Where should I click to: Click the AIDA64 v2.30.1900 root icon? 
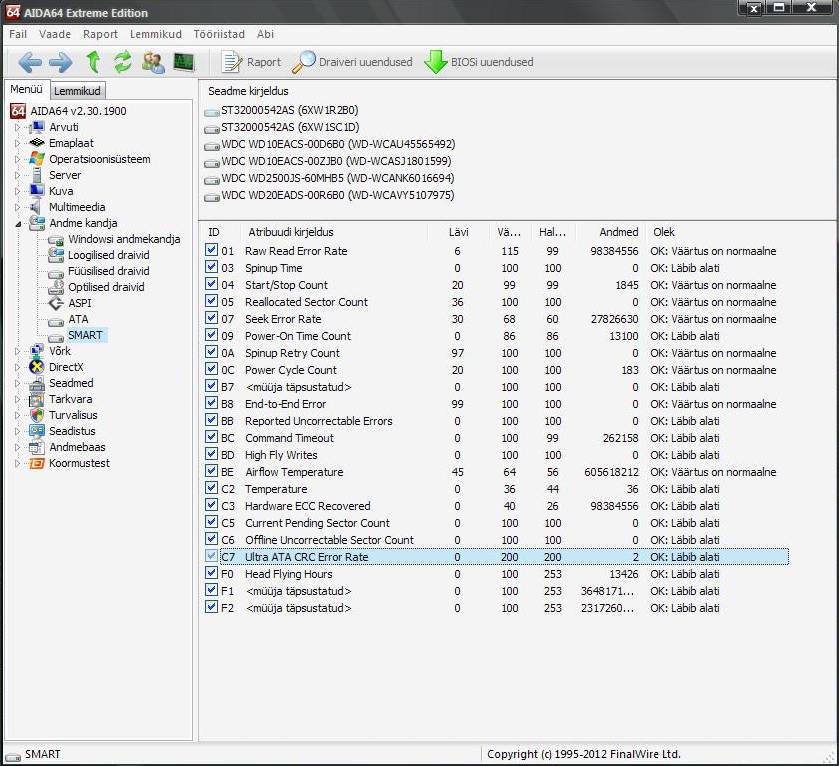[x=18, y=111]
